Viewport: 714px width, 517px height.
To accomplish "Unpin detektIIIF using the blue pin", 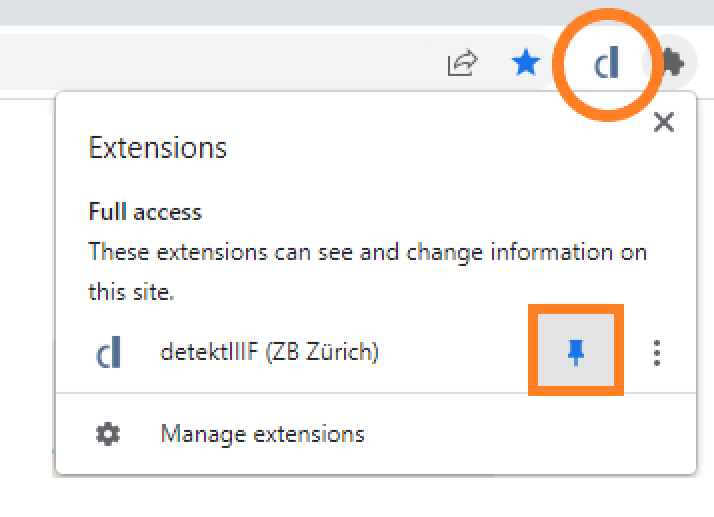I will coord(576,352).
